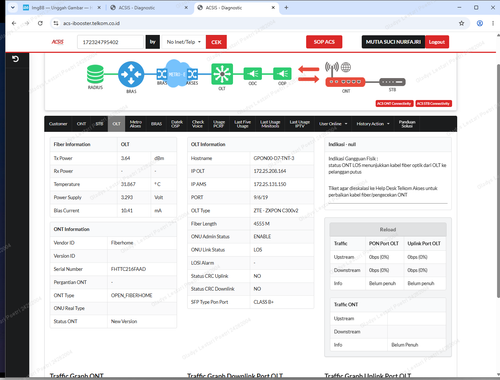Click Fiber Length value 4555 M
This screenshot has height=380, width=500.
[261, 224]
